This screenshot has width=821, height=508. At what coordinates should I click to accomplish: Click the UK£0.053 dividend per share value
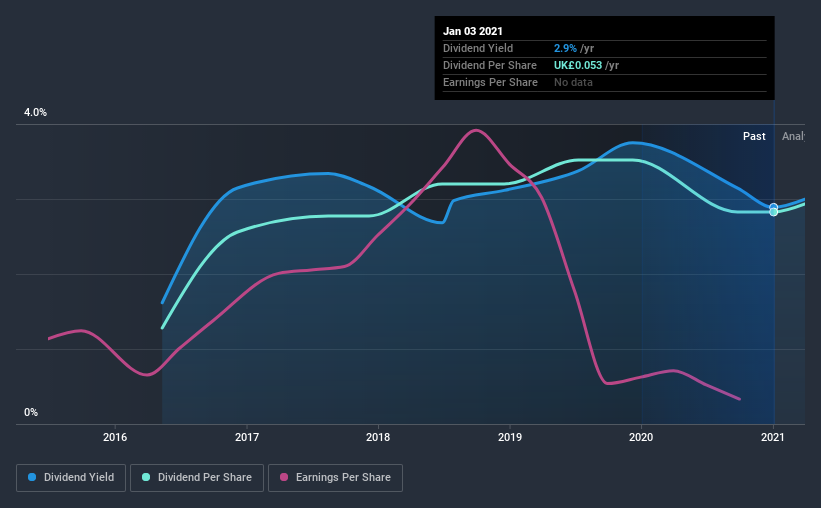pos(578,65)
